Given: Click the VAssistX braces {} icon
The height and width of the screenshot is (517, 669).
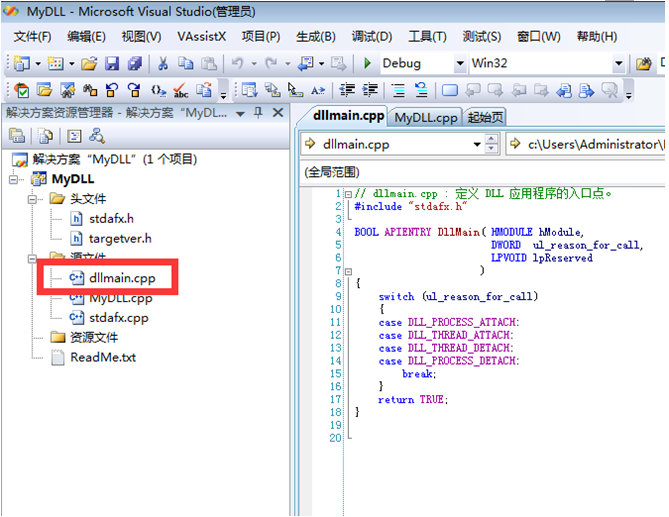Looking at the screenshot, I should click(x=158, y=90).
